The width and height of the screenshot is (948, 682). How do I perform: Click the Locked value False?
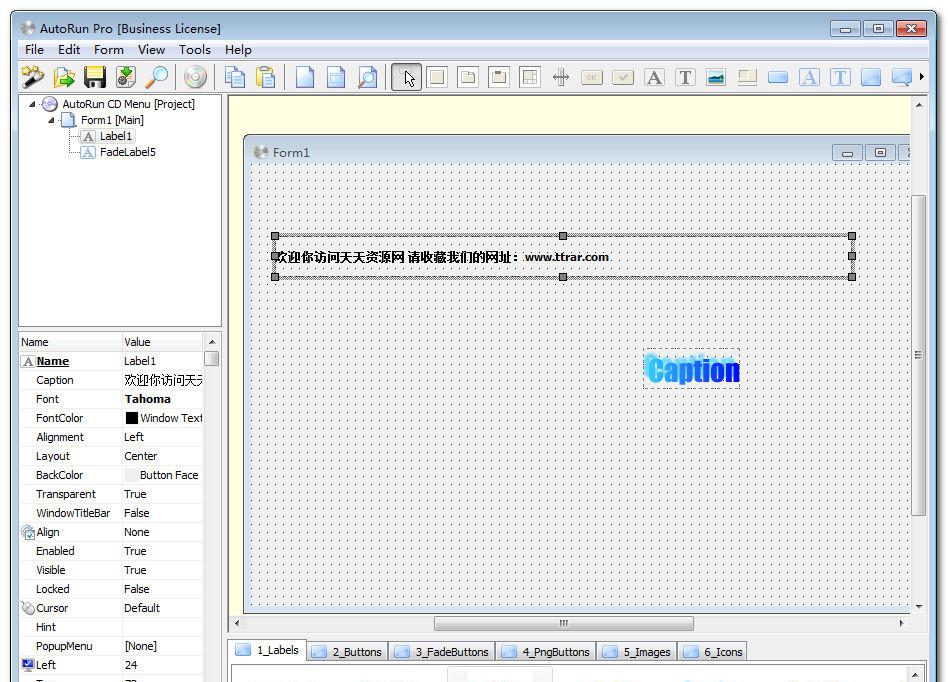click(x=163, y=589)
